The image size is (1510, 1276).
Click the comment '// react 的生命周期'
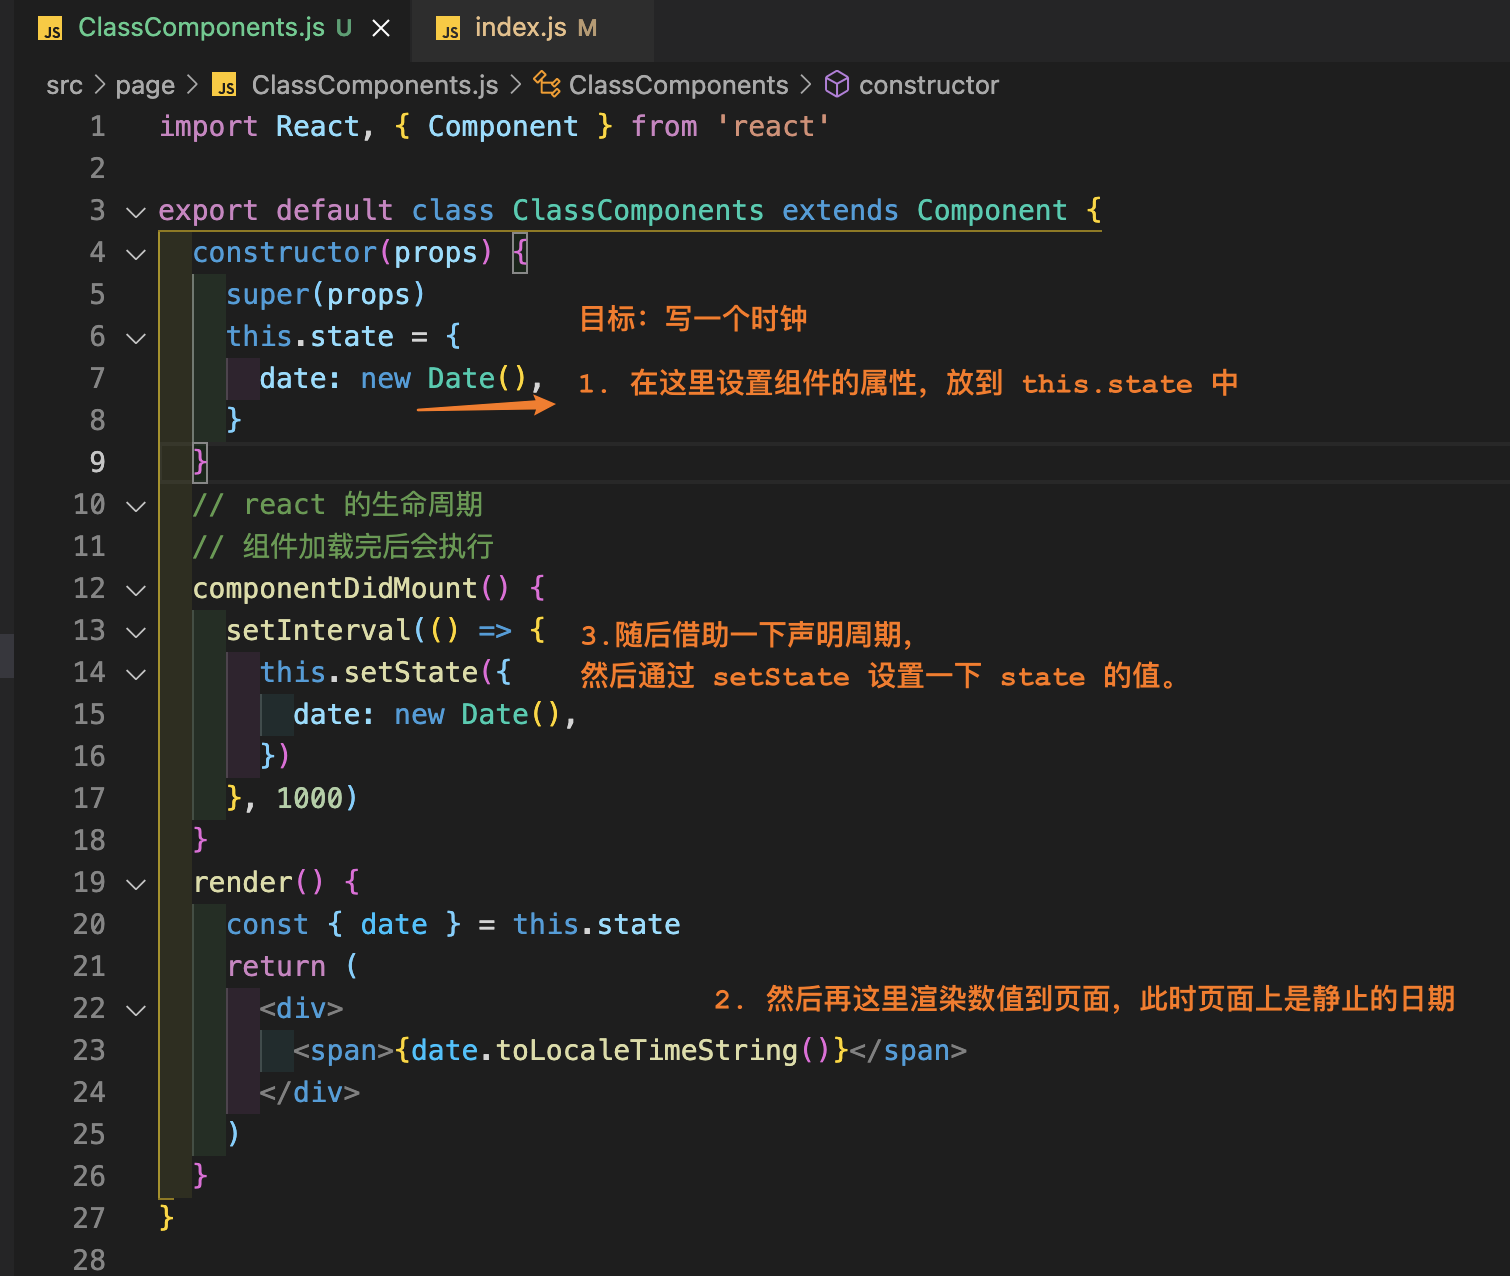[338, 504]
